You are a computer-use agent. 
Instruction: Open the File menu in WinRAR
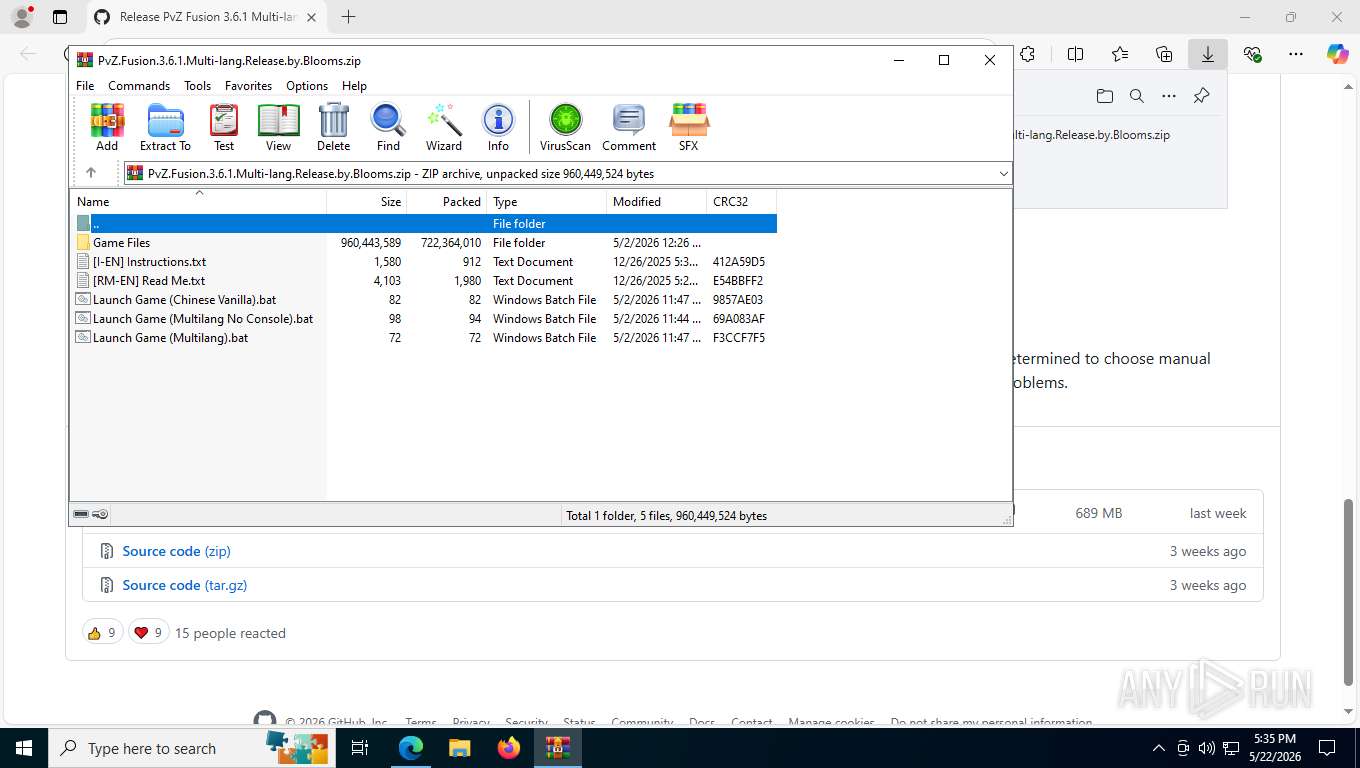click(x=85, y=86)
